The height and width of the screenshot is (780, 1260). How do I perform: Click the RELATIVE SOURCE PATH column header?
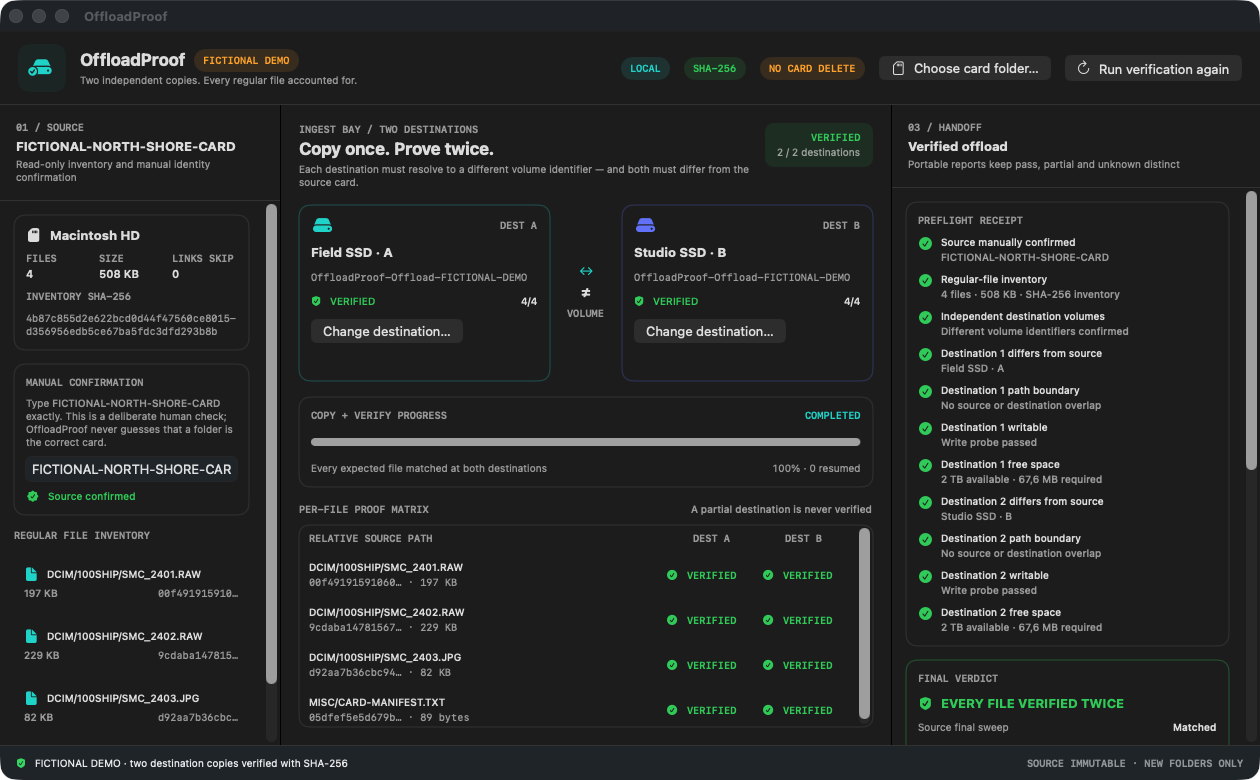(373, 538)
